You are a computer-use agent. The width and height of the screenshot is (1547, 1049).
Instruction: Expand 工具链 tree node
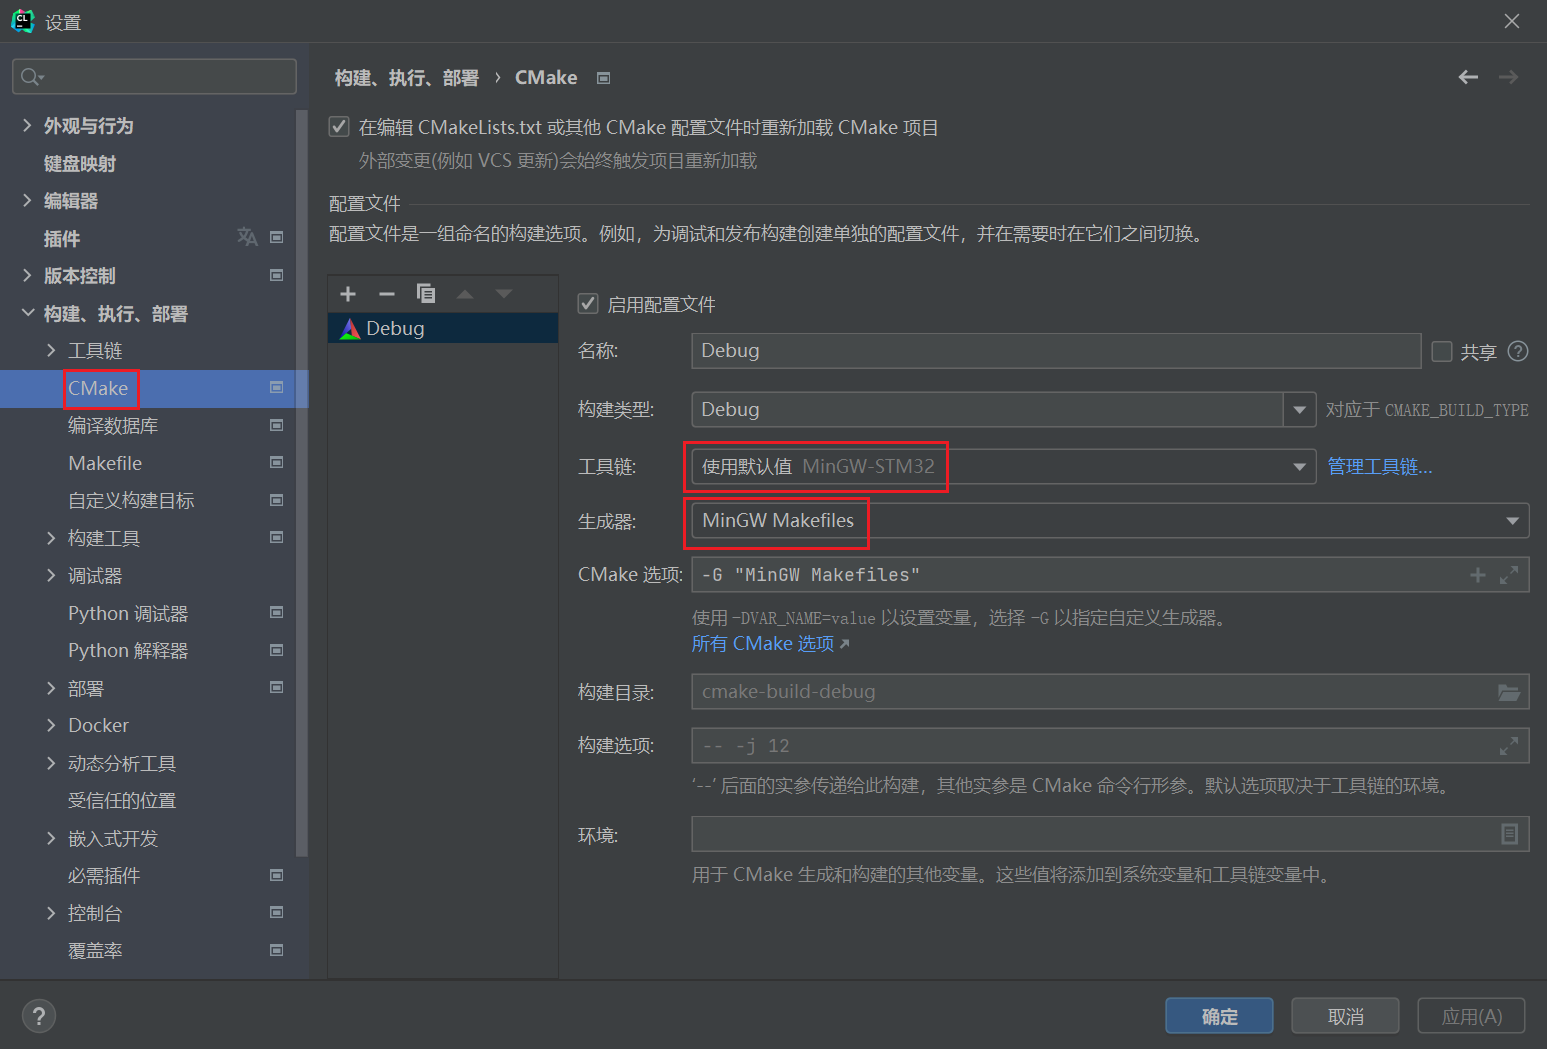pos(51,350)
